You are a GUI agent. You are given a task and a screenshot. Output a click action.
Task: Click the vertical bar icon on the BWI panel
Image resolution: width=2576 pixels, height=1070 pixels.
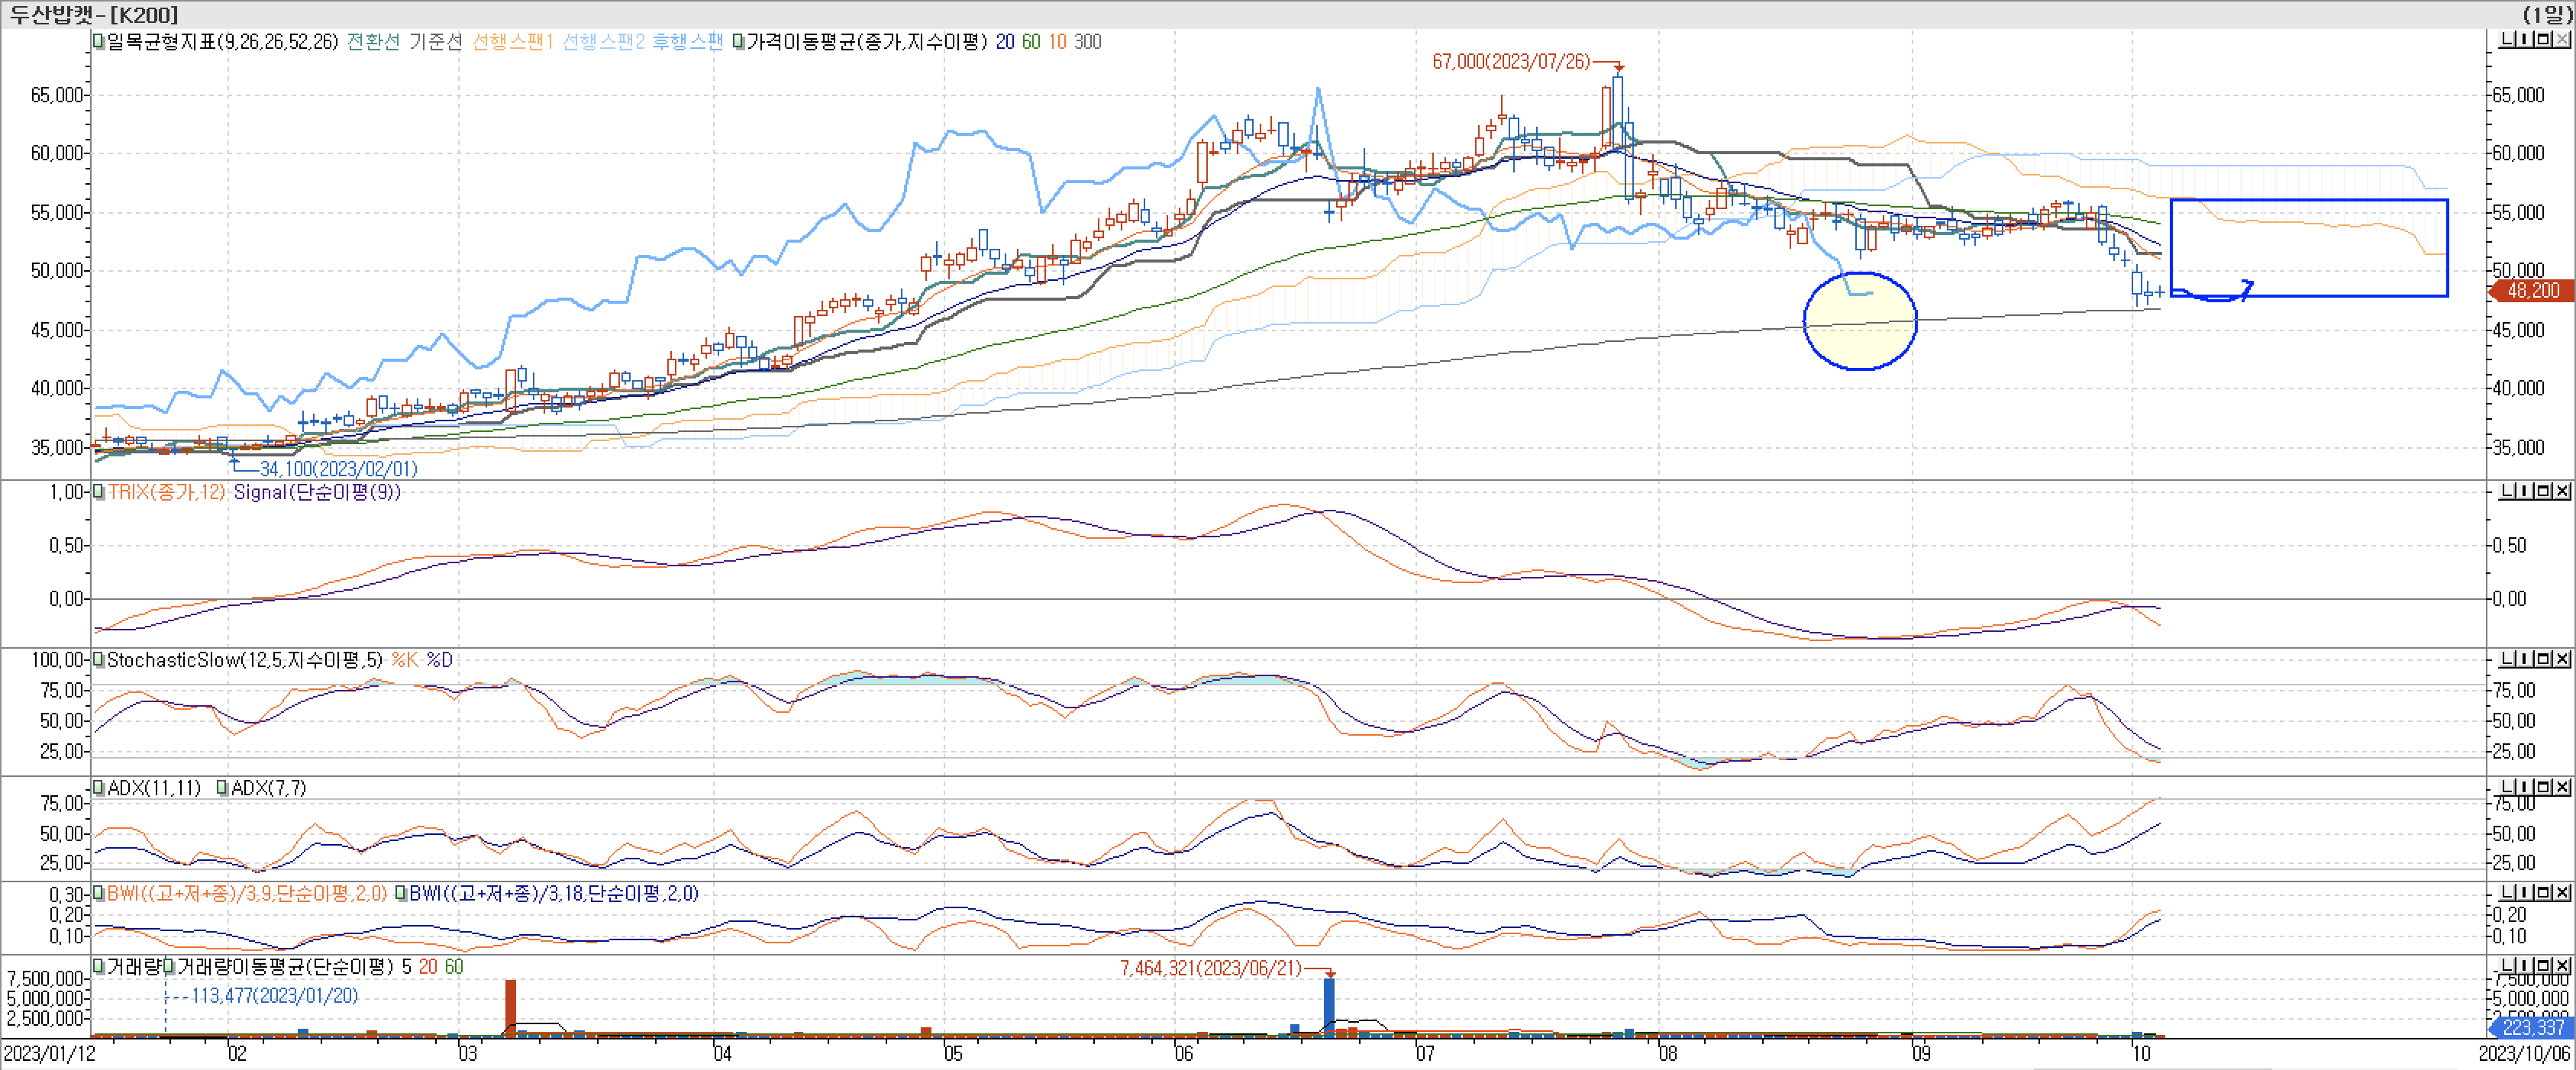2524,892
